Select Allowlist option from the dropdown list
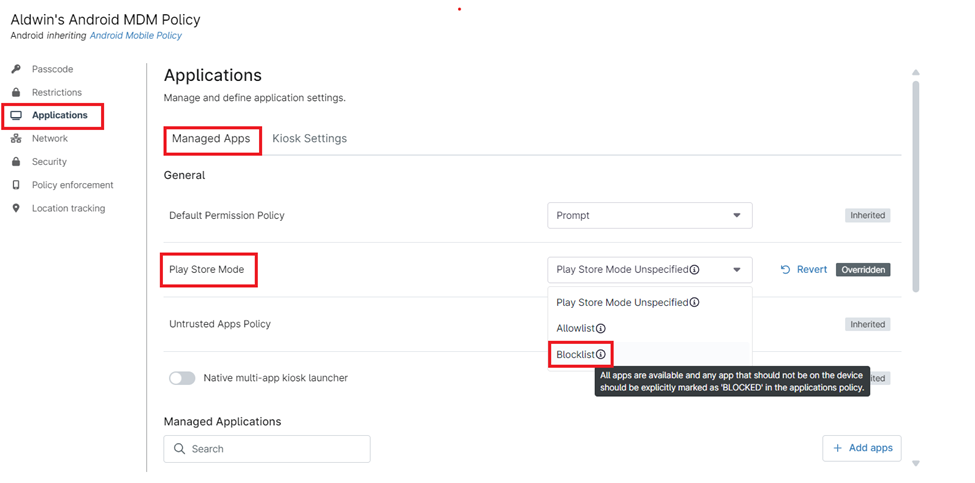This screenshot has width=975, height=483. (576, 328)
